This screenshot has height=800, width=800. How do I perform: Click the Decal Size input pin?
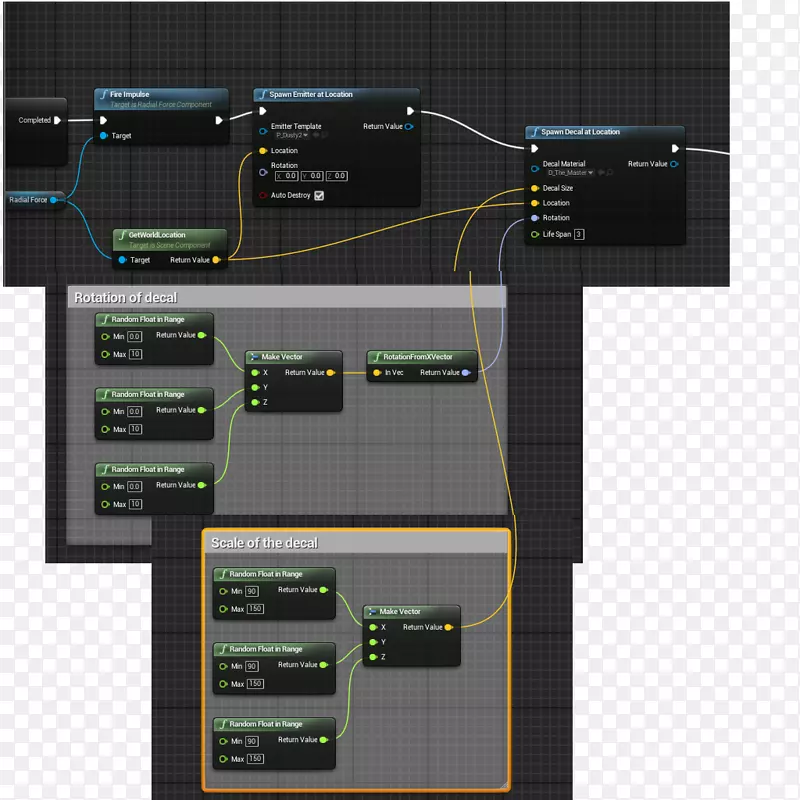535,188
